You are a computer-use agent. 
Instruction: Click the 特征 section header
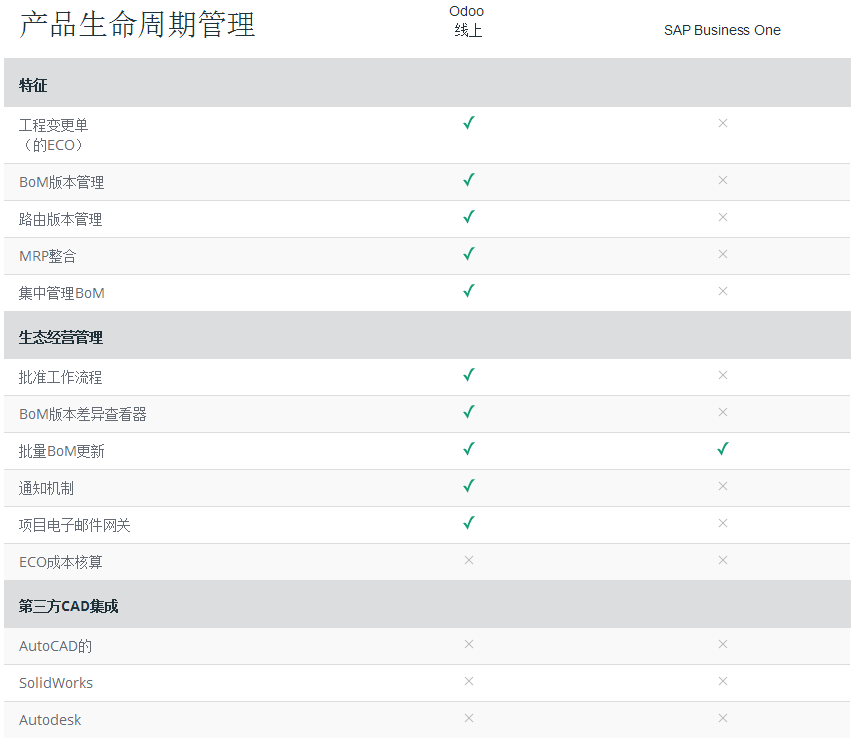tap(33, 85)
